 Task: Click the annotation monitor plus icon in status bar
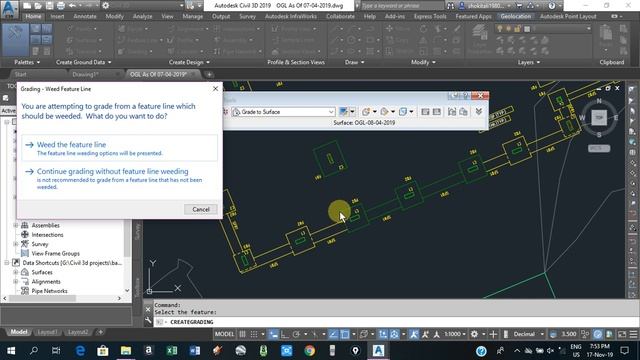493,334
